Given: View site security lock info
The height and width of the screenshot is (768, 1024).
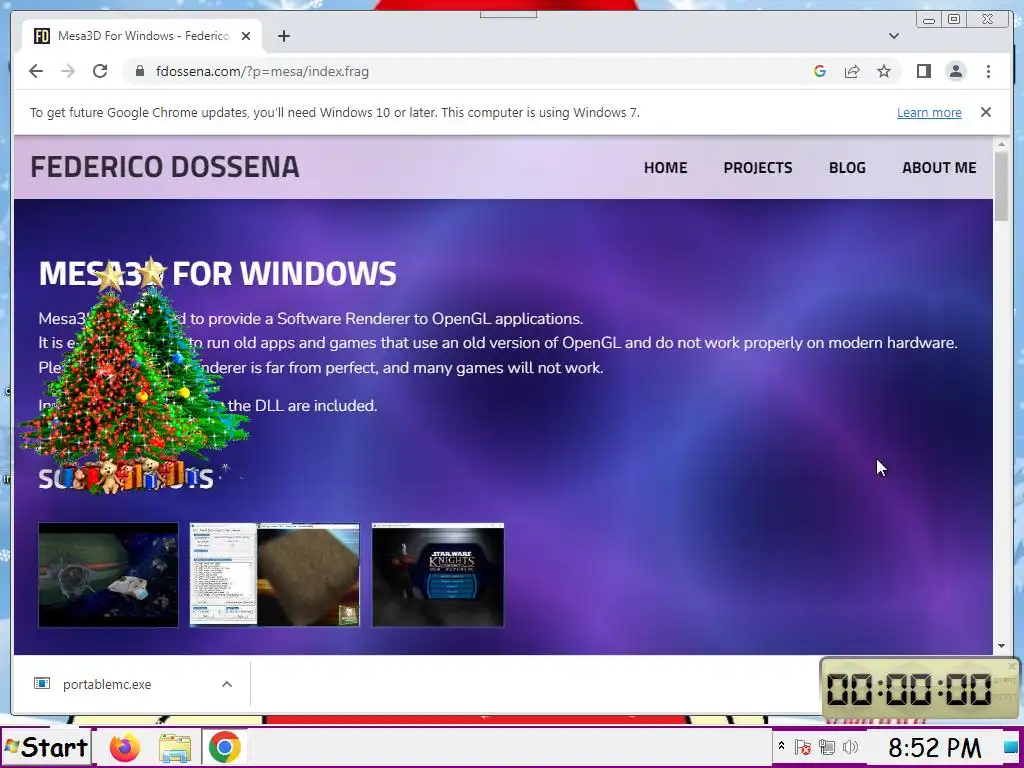Looking at the screenshot, I should [x=139, y=71].
